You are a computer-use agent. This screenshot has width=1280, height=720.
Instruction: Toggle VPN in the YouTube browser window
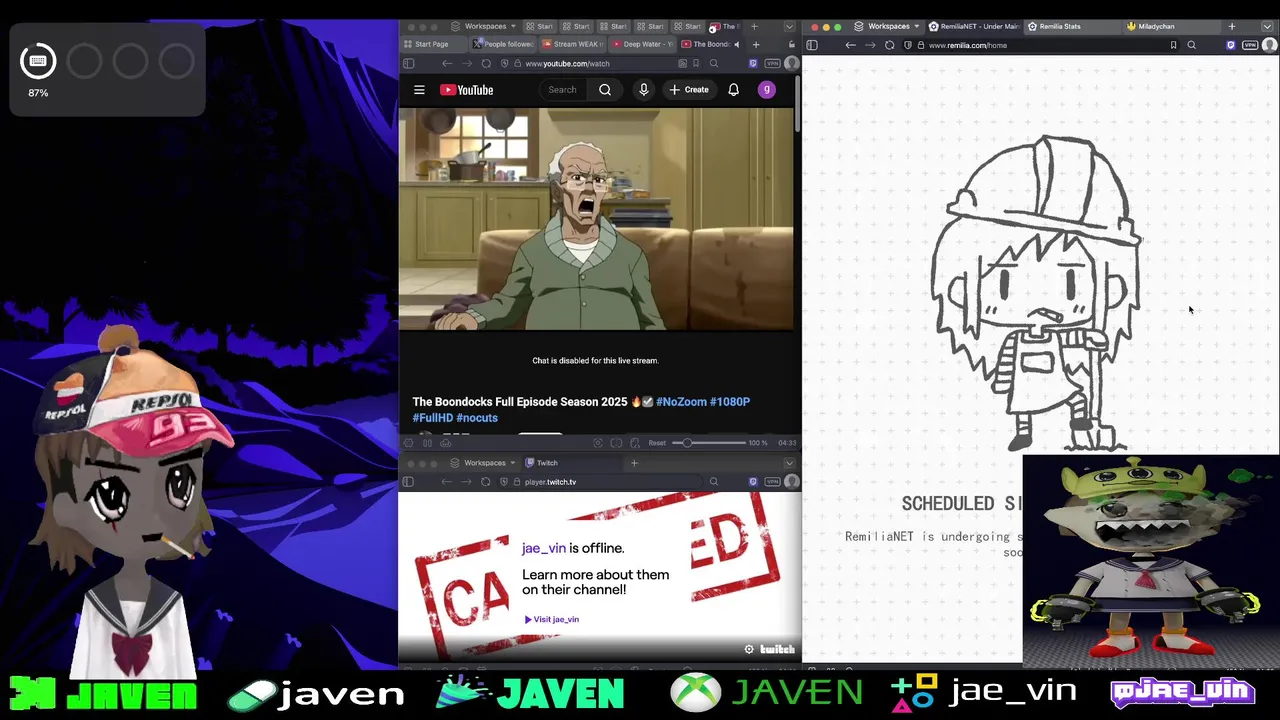772,63
